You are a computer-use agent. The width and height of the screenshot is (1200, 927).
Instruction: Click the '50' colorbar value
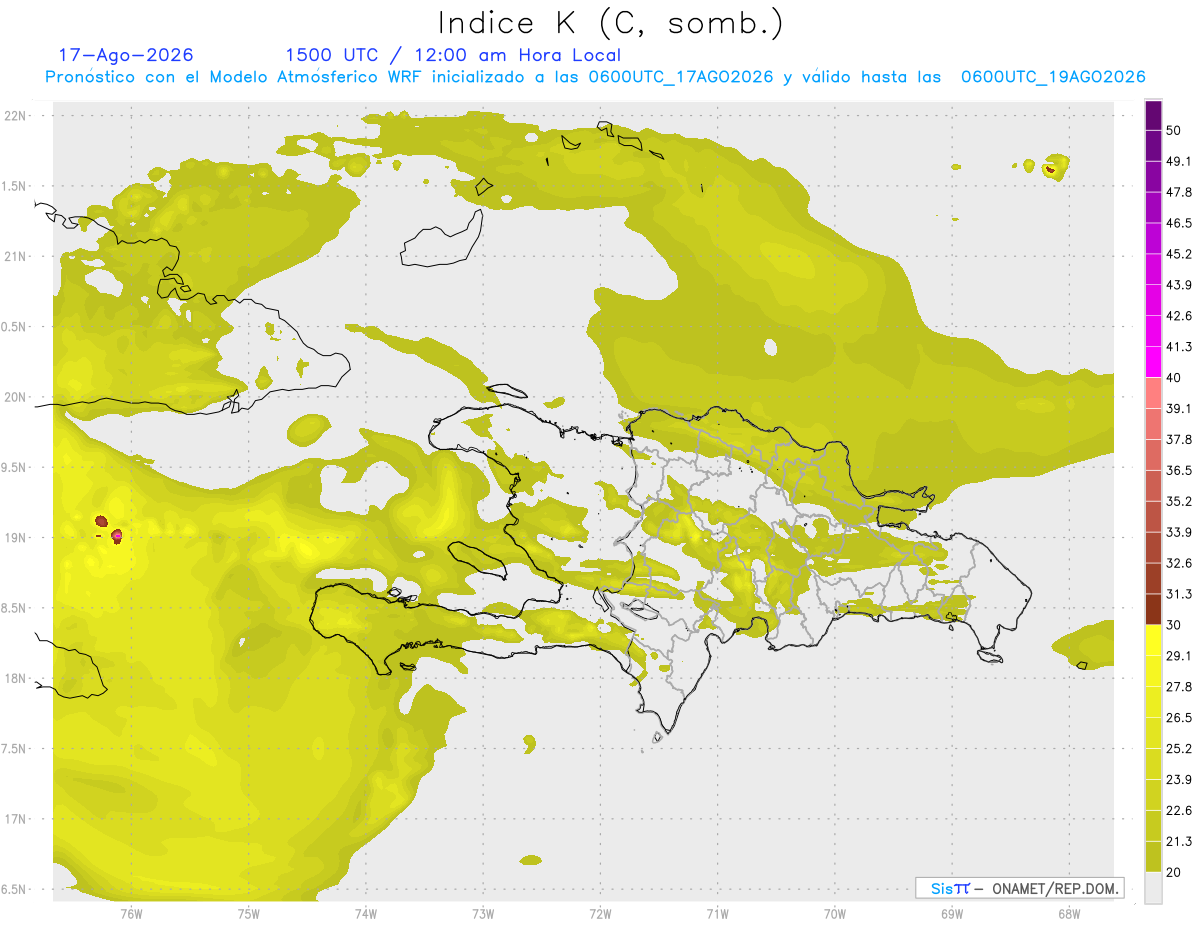1174,131
